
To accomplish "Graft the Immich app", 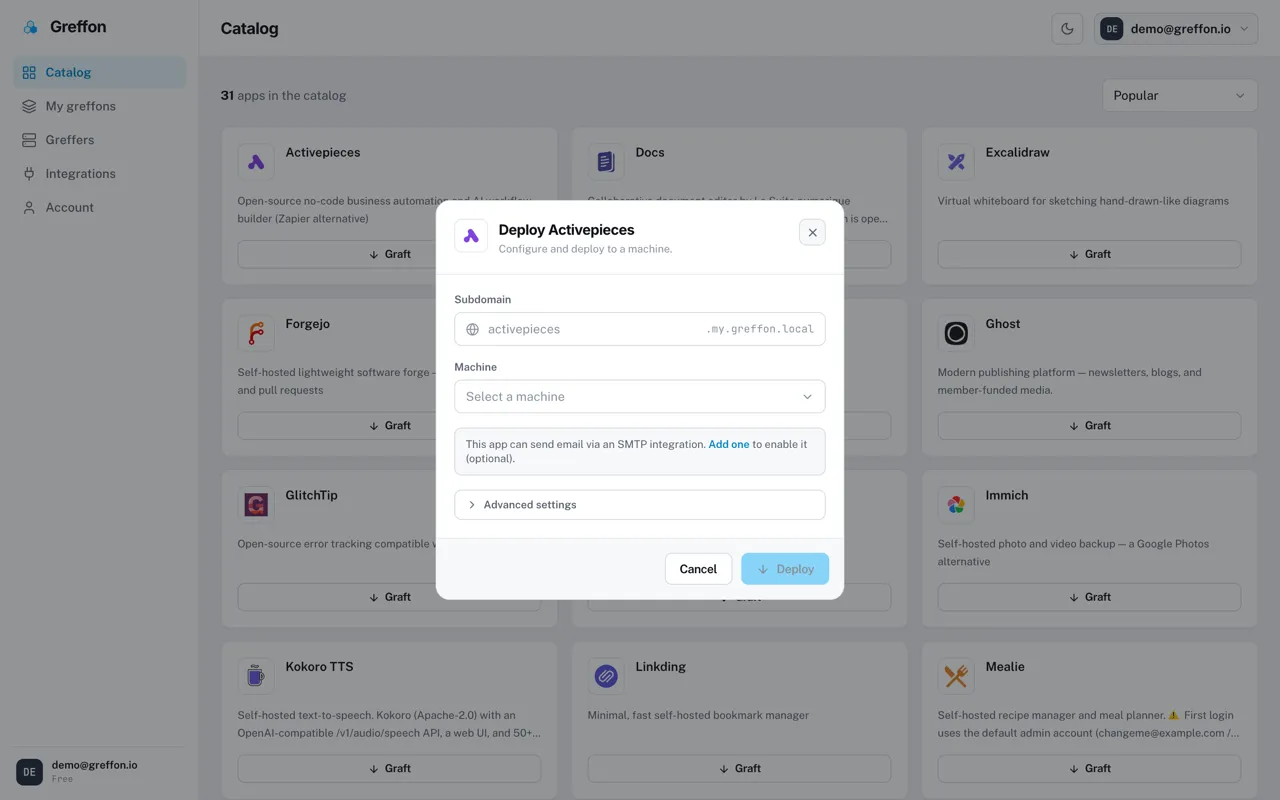I will [x=1089, y=597].
